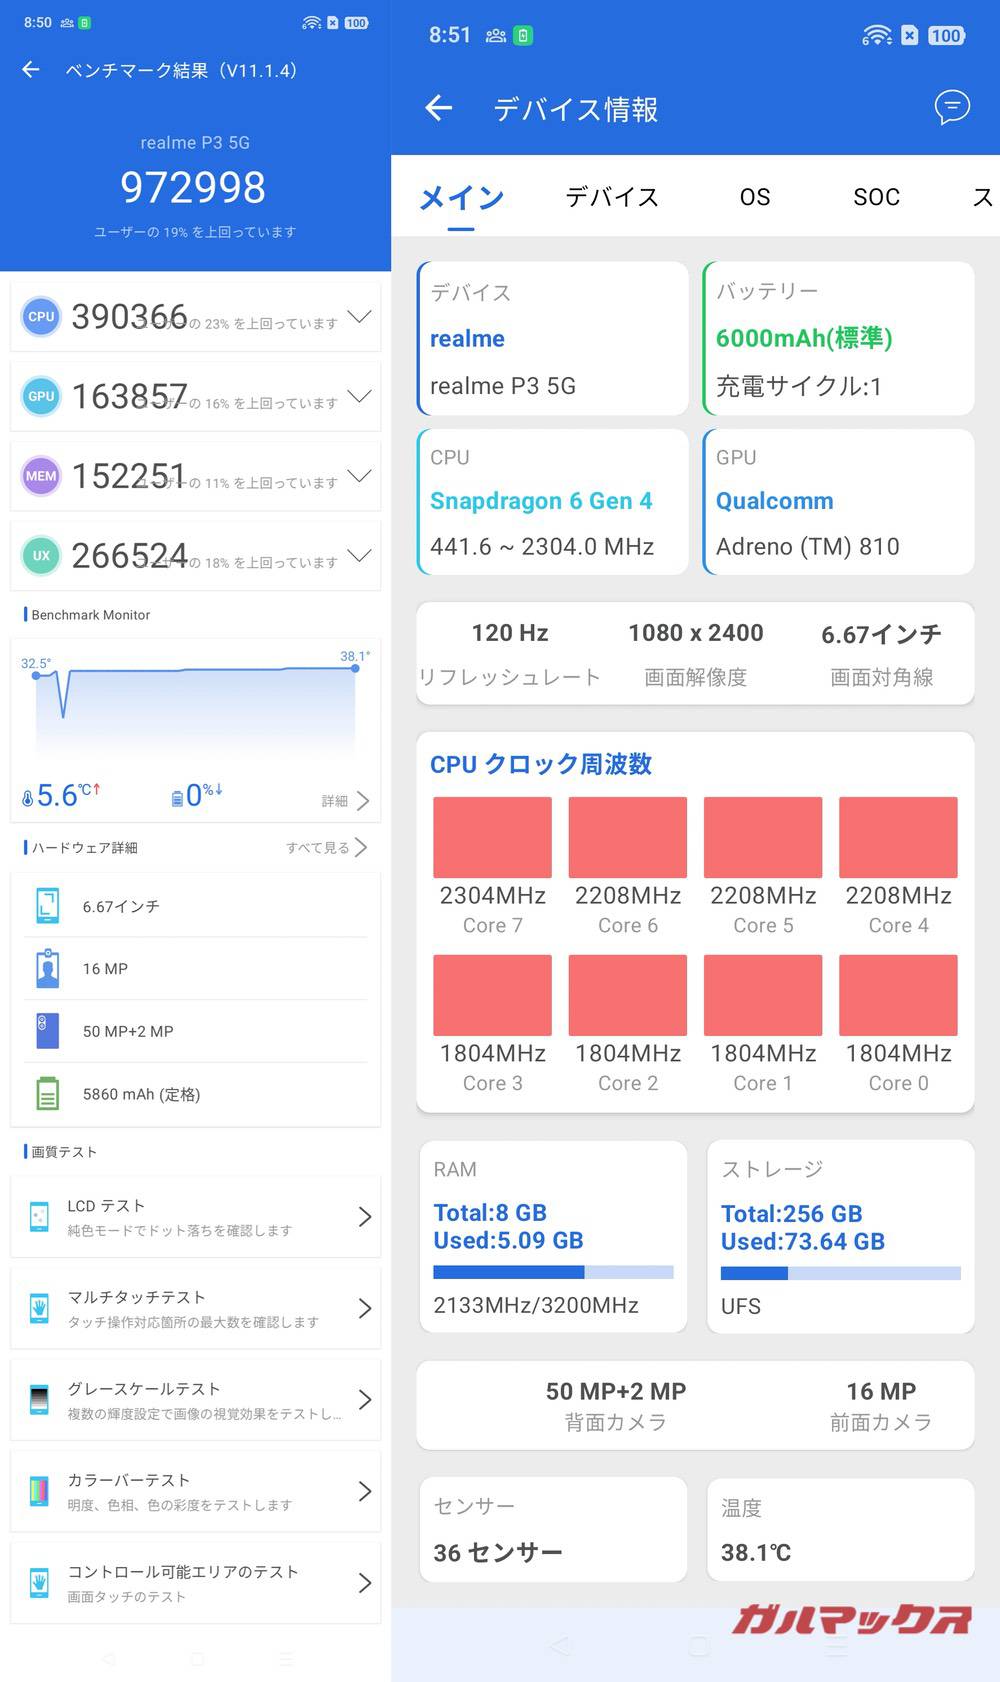
Task: Tap the Wi-Fi status icon in right screen
Action: tap(876, 36)
